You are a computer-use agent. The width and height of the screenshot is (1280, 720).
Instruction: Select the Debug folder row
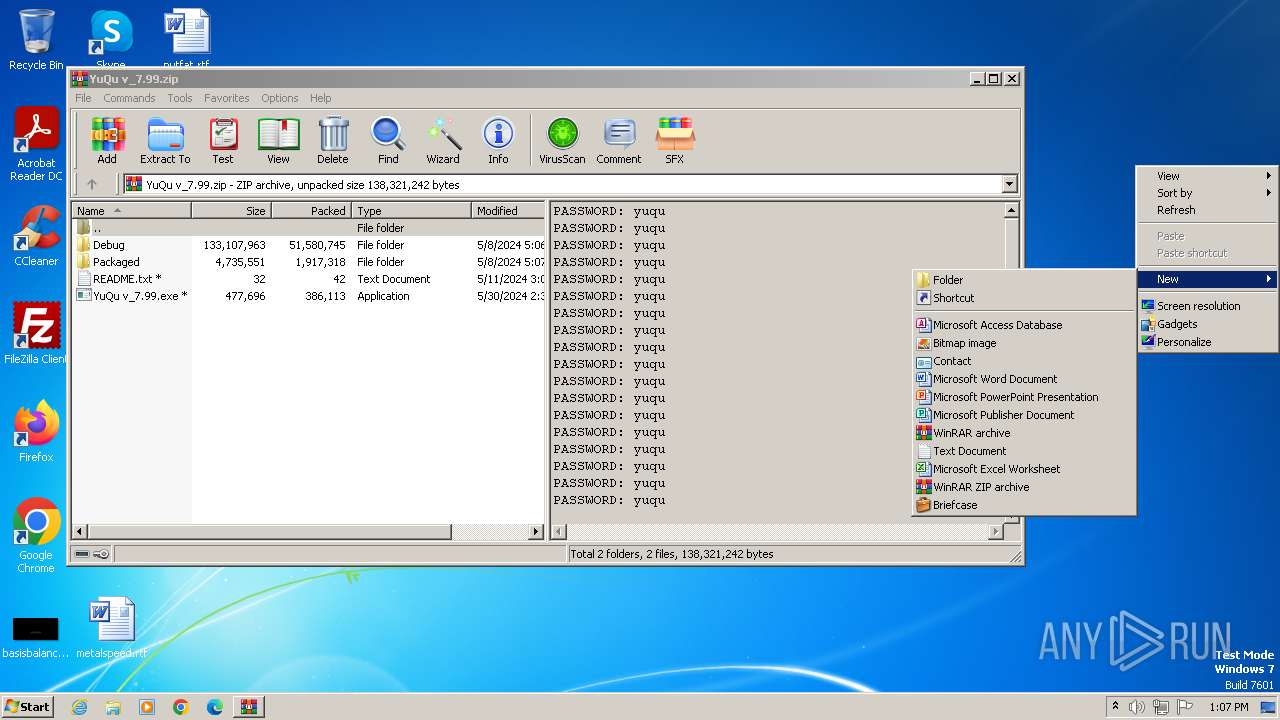tap(309, 245)
